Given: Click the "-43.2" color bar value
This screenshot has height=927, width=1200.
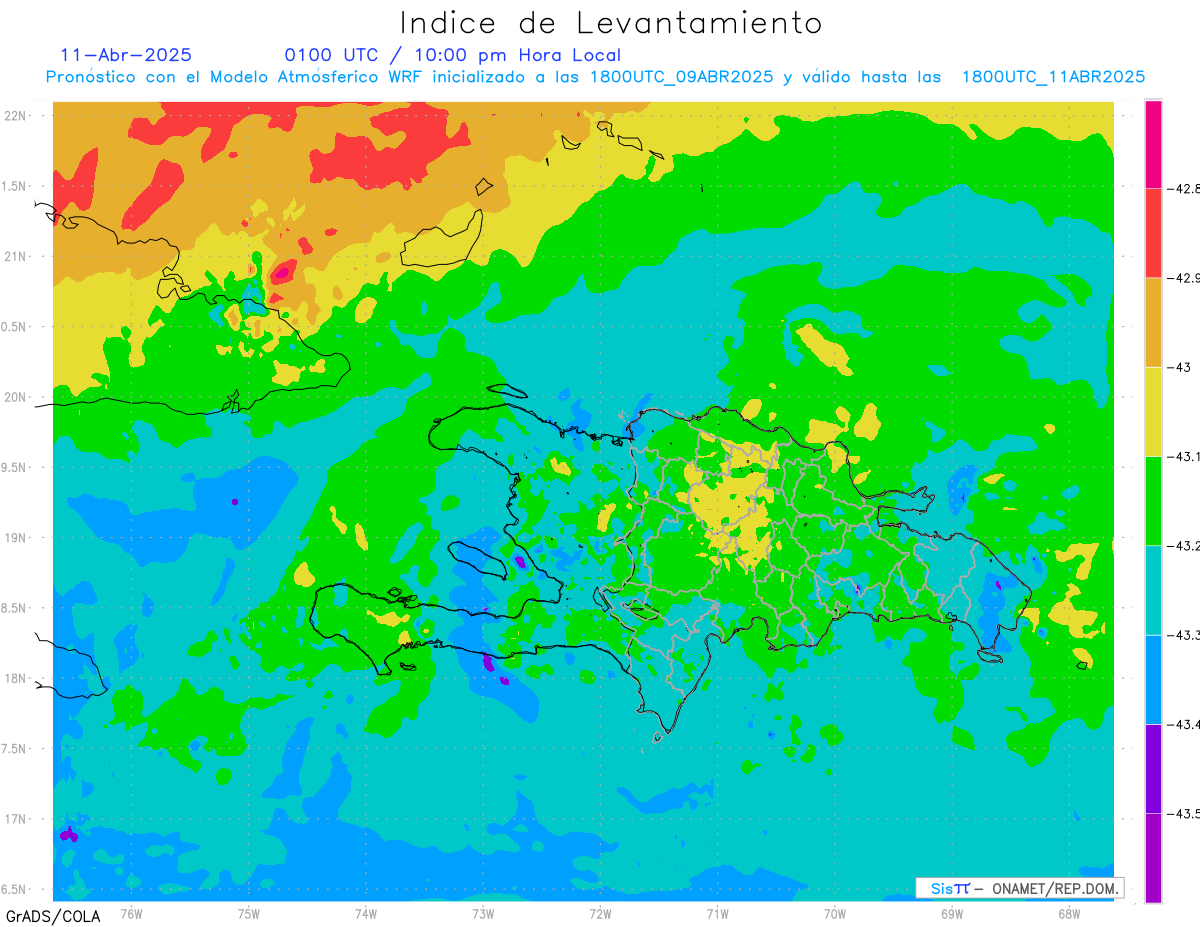Looking at the screenshot, I should [1182, 546].
